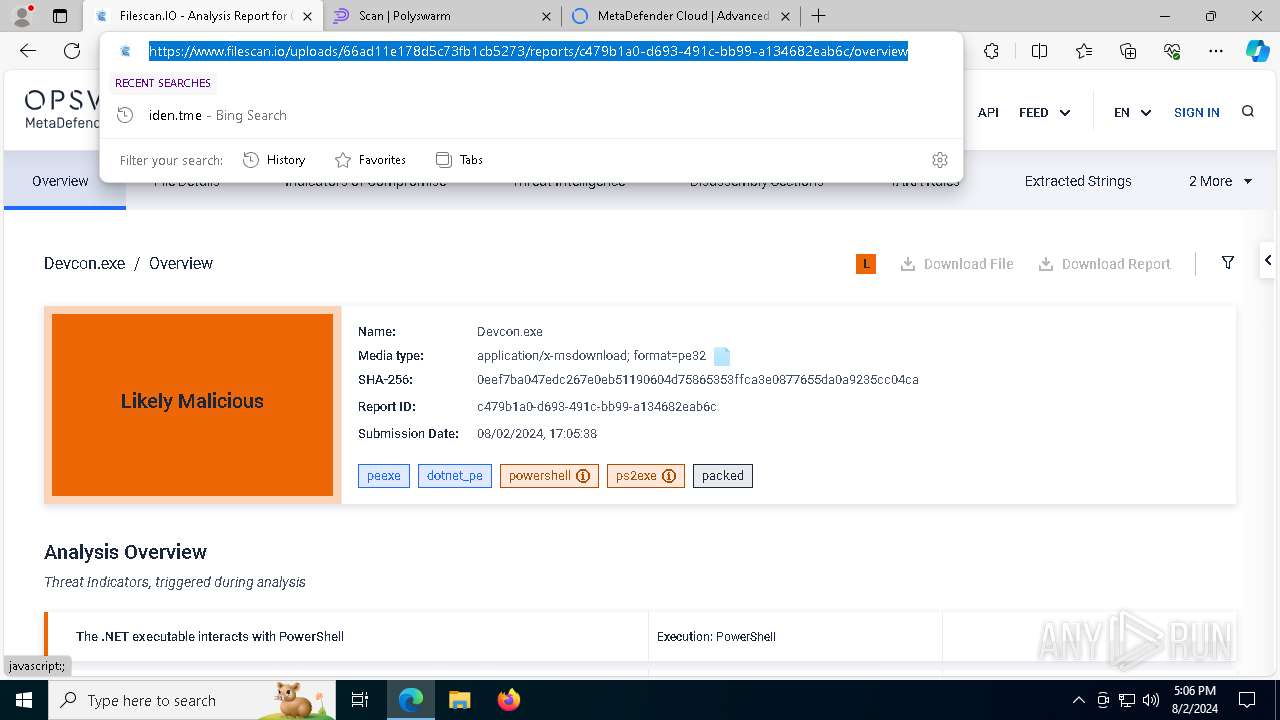Open Favorites star-list icon in toolbar
This screenshot has width=1280, height=720.
(1084, 51)
